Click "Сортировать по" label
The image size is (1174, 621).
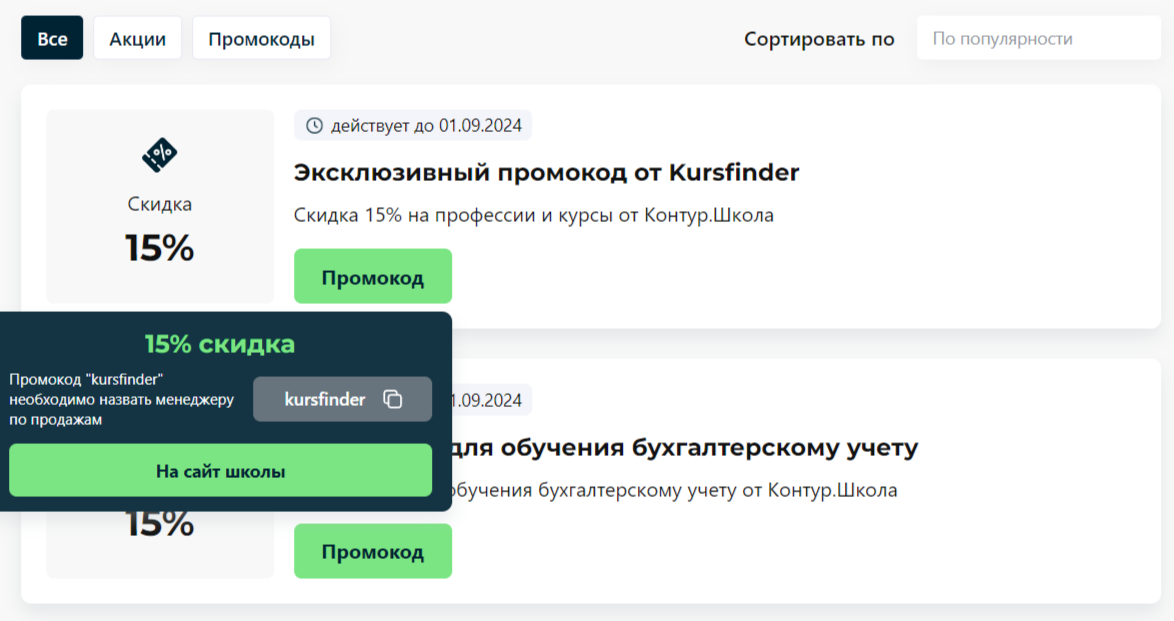coord(819,39)
